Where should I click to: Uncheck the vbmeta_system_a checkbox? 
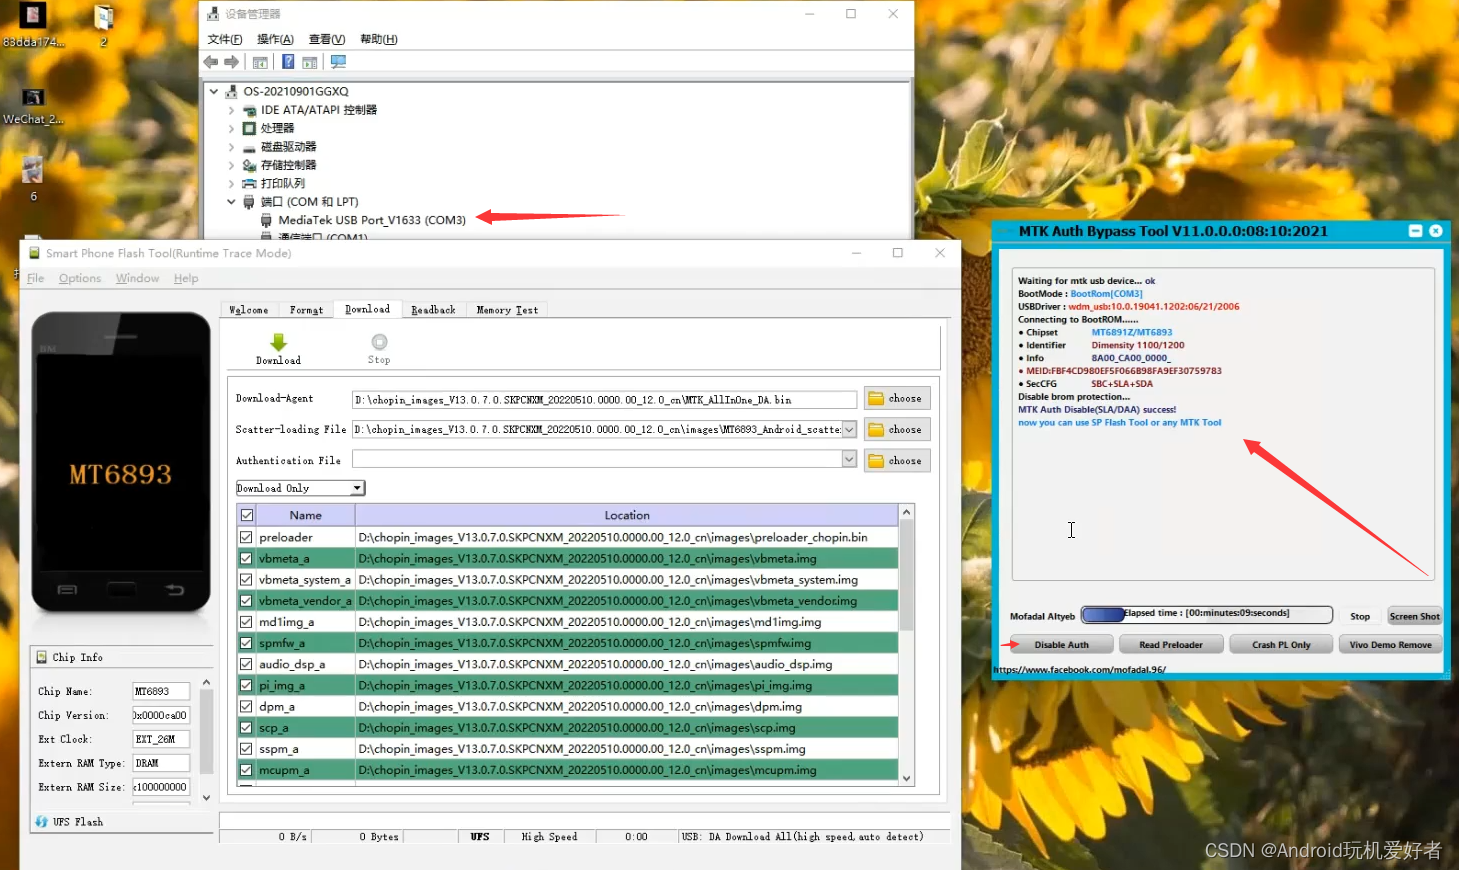click(246, 579)
